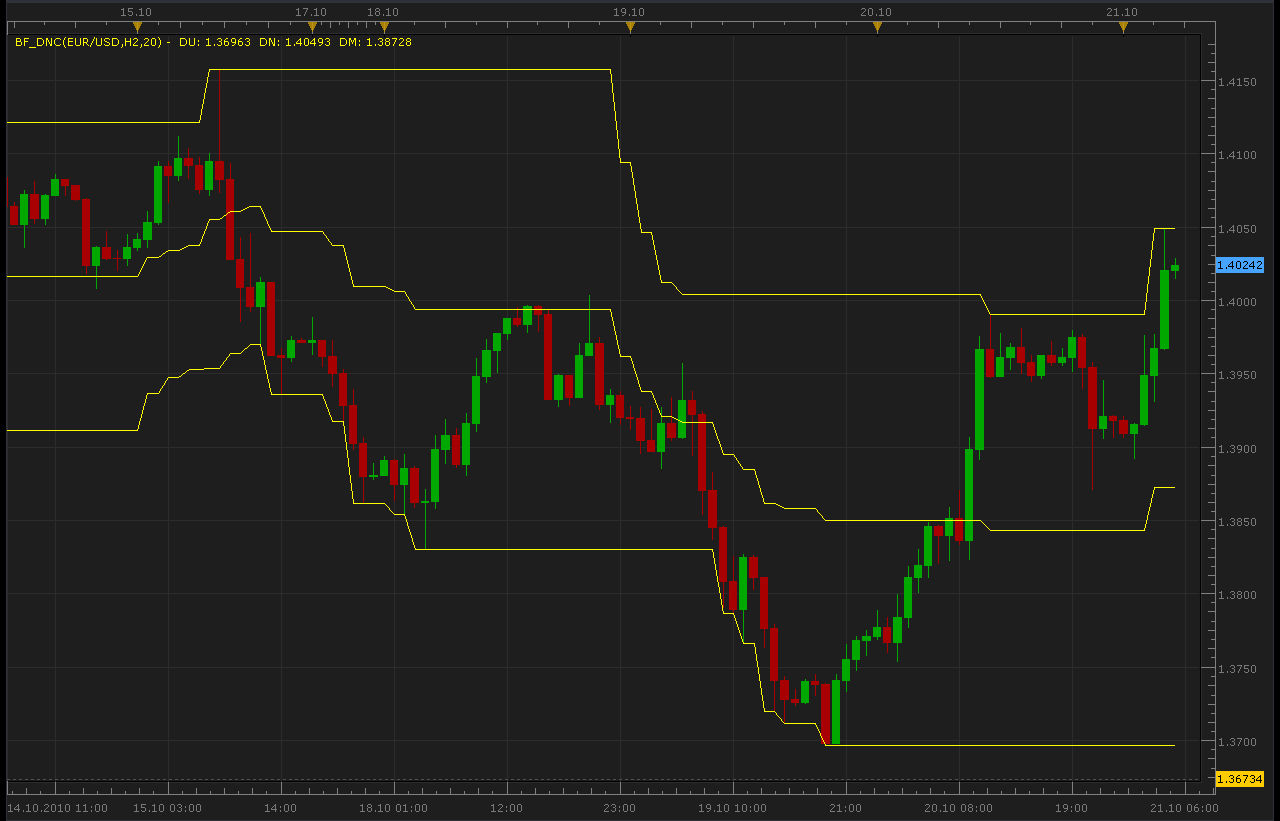Click the 20.10 day separator marker
The image size is (1280, 821).
[877, 27]
